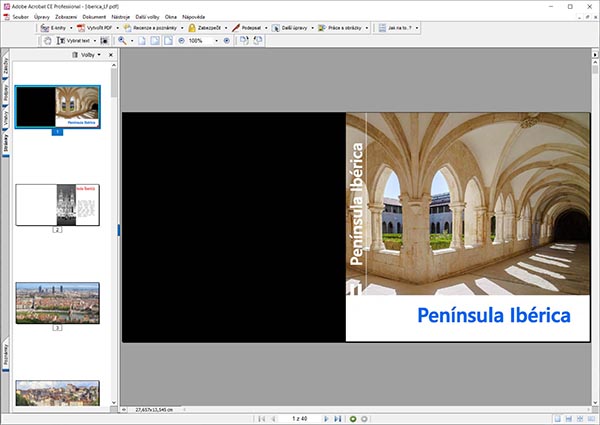
Task: Open the Dokument menu
Action: click(96, 16)
